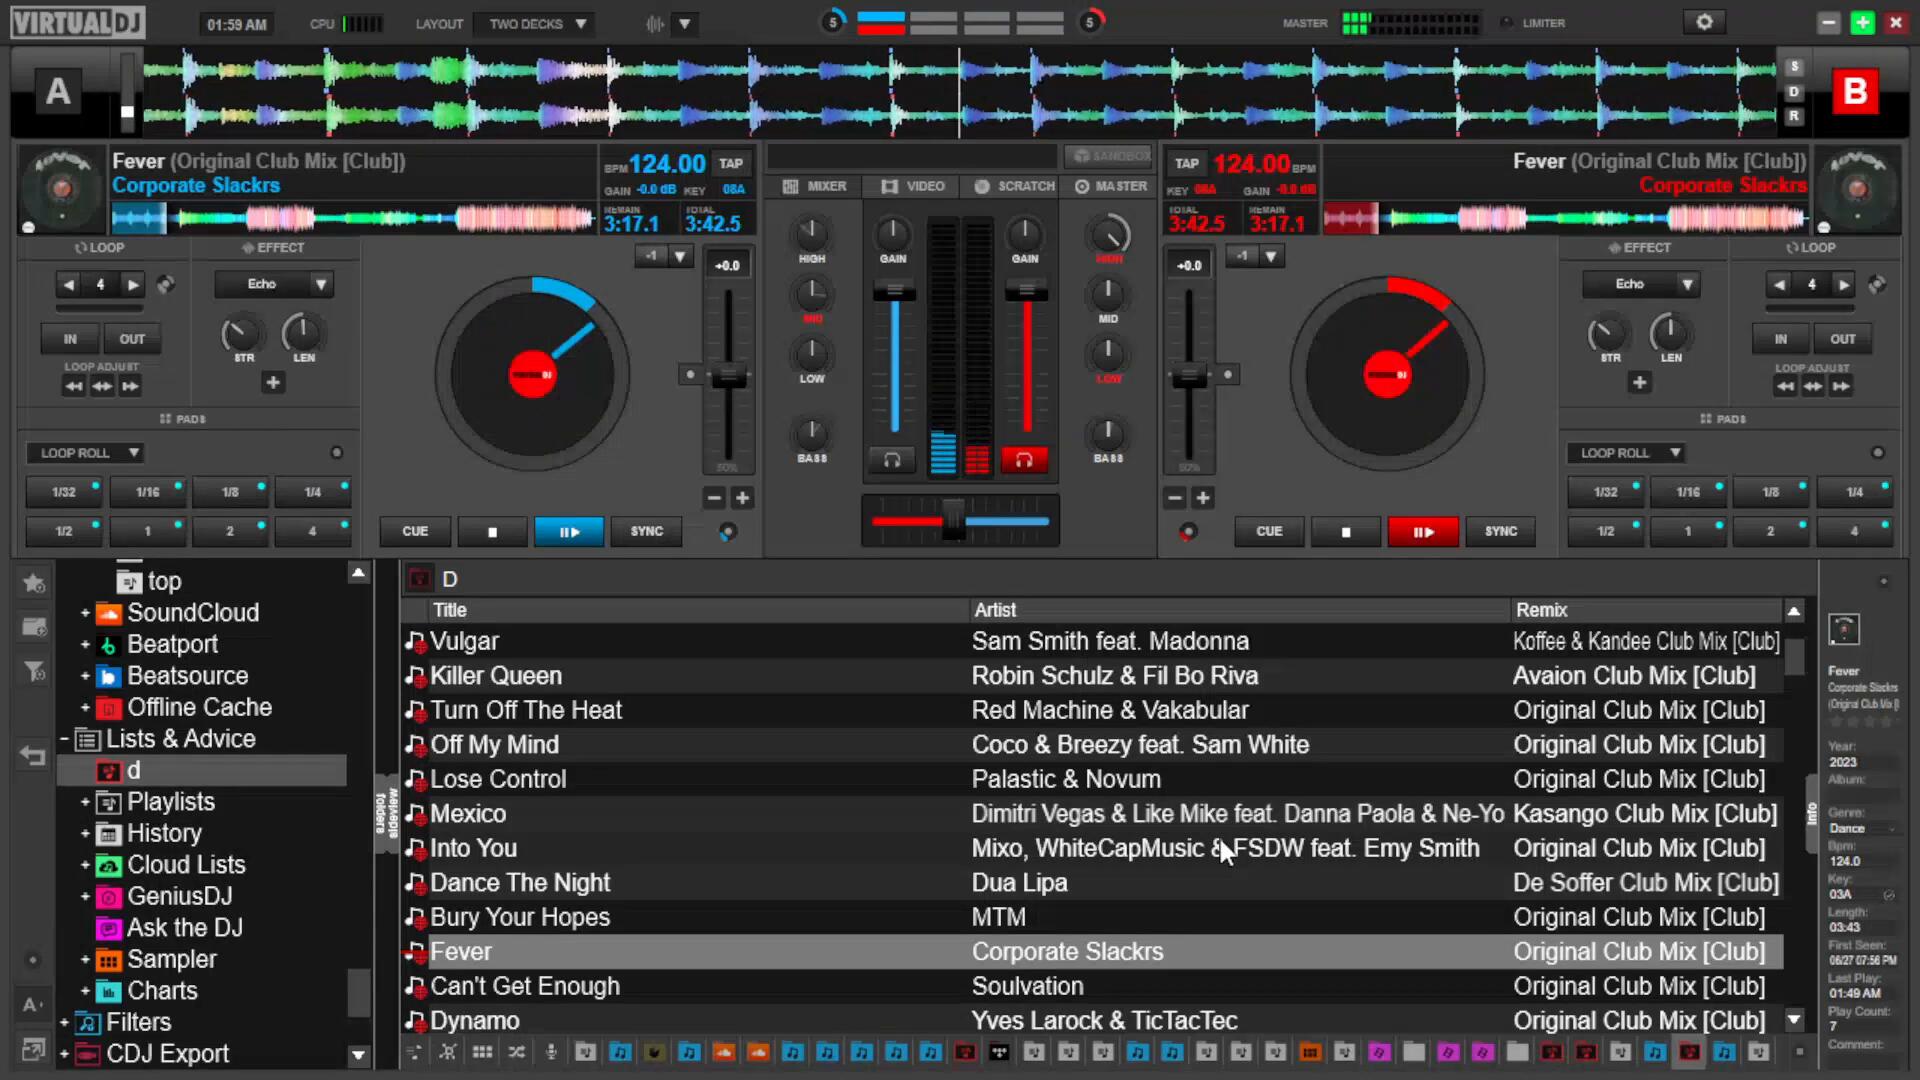Expand the Playlists tree node

pyautogui.click(x=85, y=802)
